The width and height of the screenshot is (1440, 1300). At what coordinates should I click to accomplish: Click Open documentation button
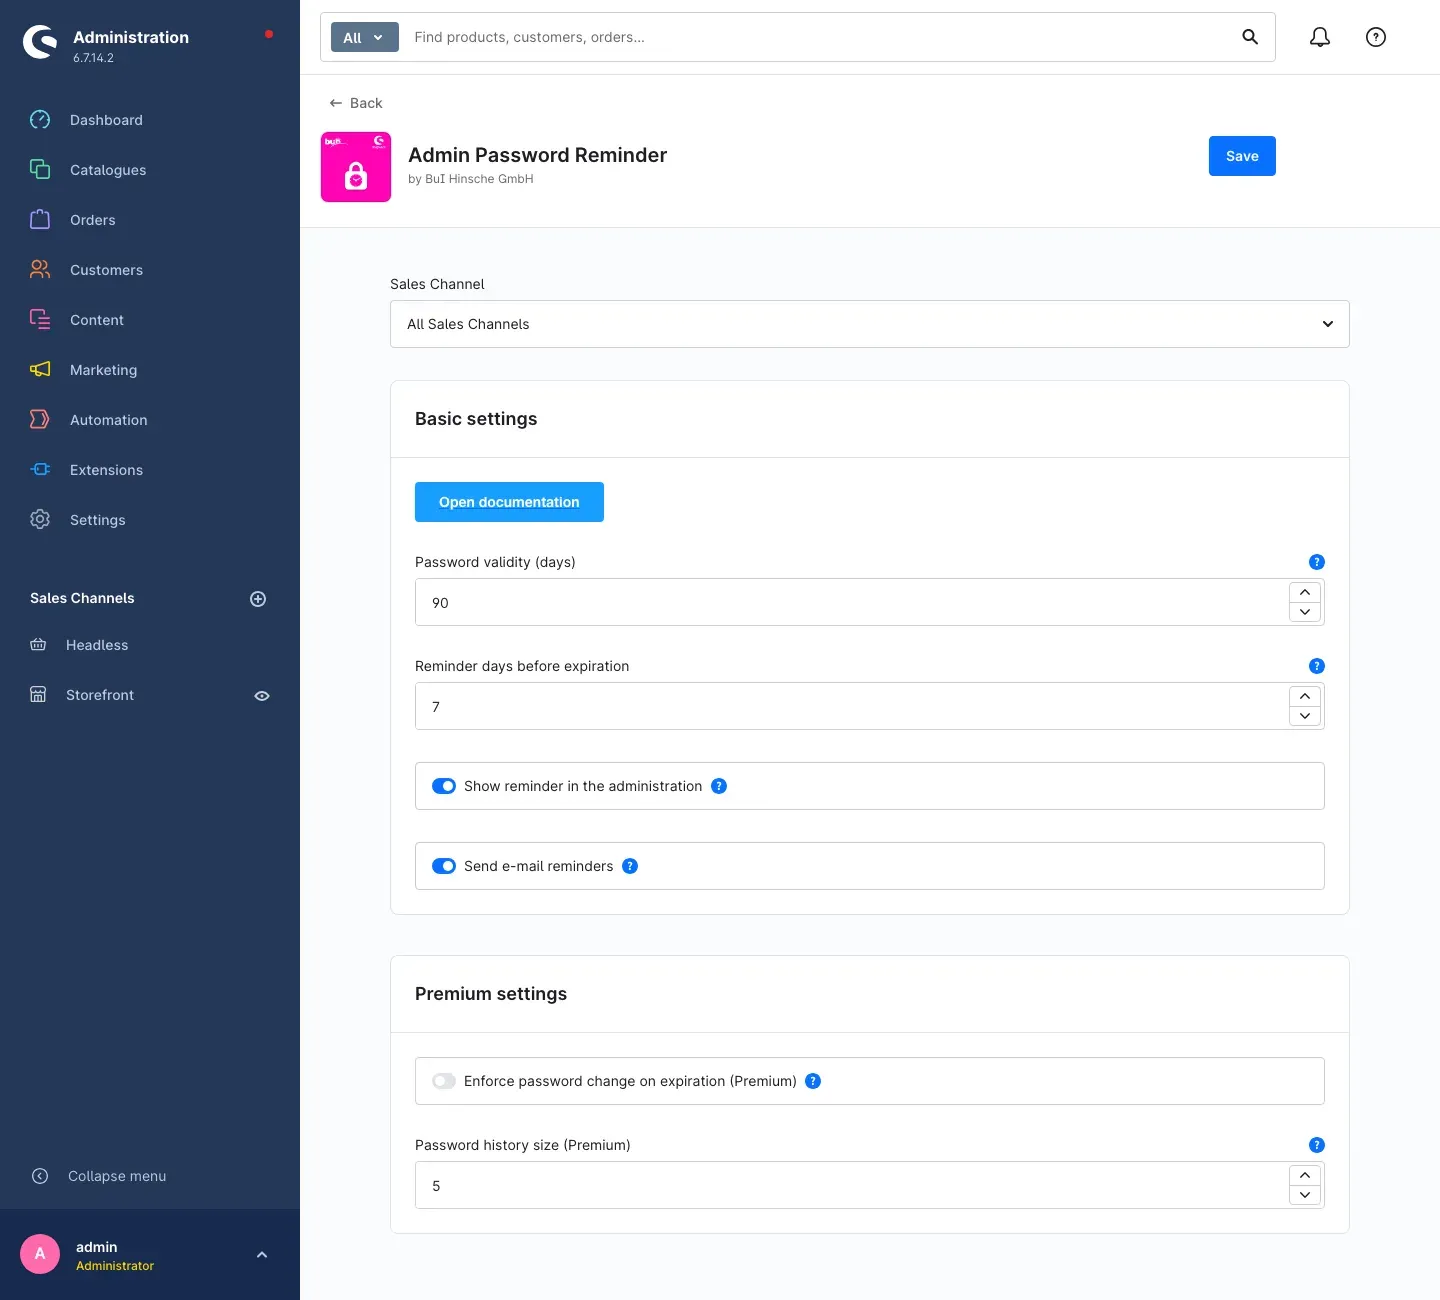(x=509, y=502)
